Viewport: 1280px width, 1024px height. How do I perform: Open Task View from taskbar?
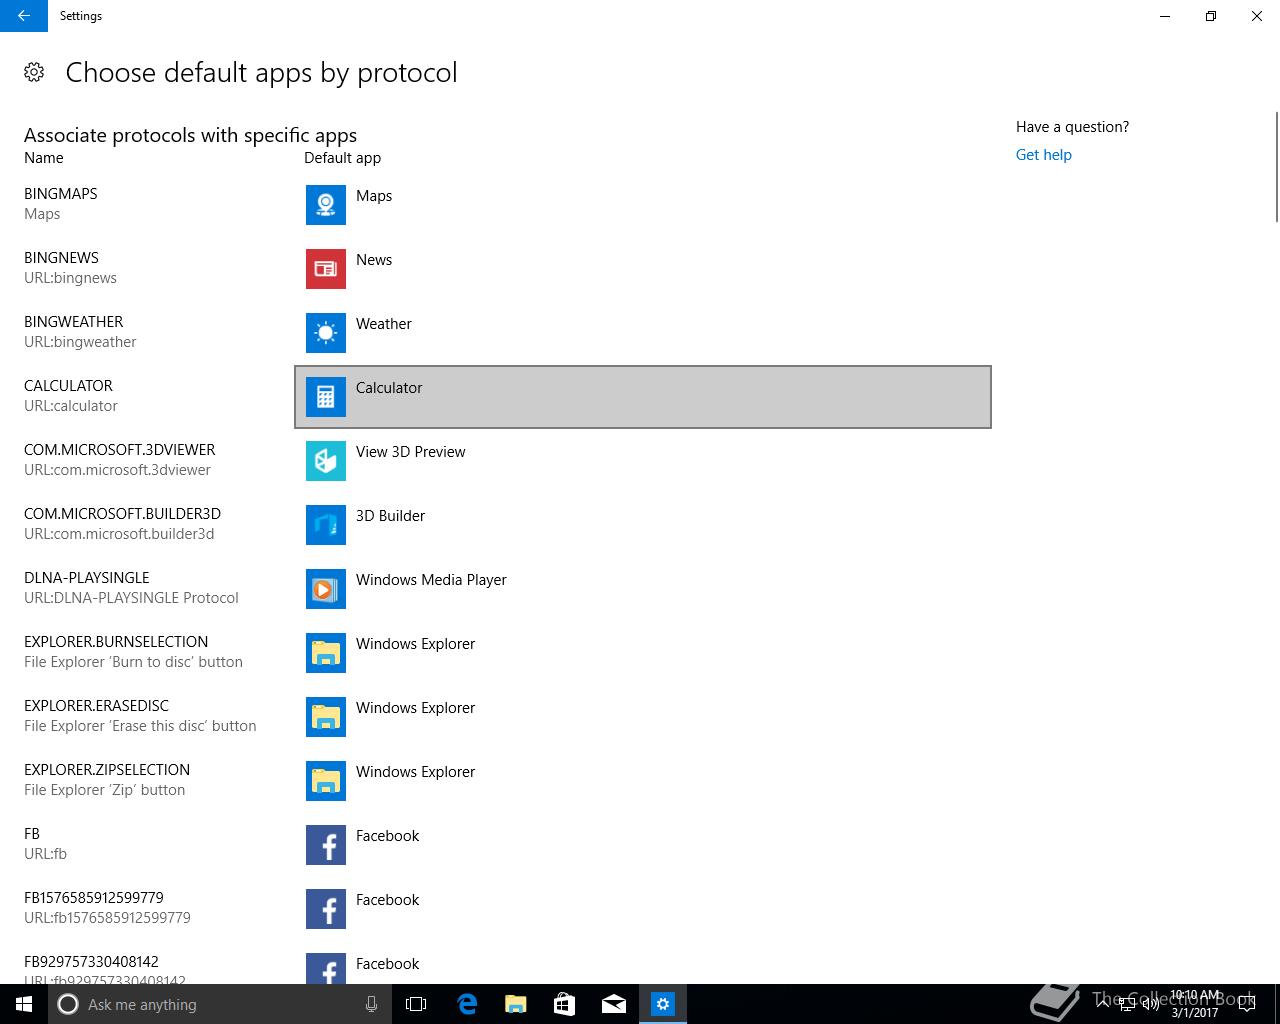(416, 1004)
